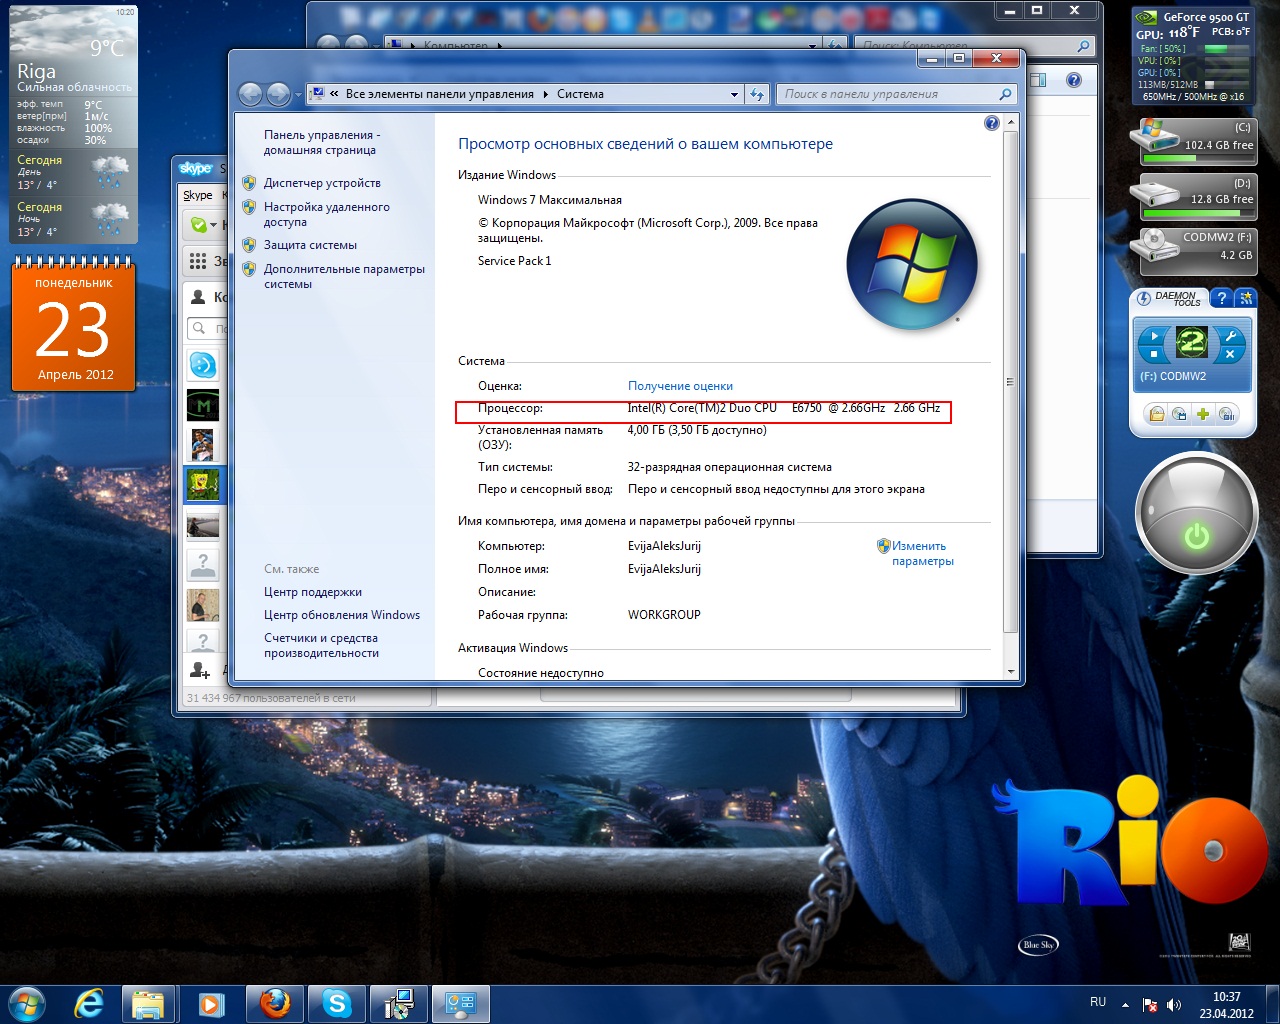
Task: Click Computer window search field behind
Action: (x=974, y=45)
